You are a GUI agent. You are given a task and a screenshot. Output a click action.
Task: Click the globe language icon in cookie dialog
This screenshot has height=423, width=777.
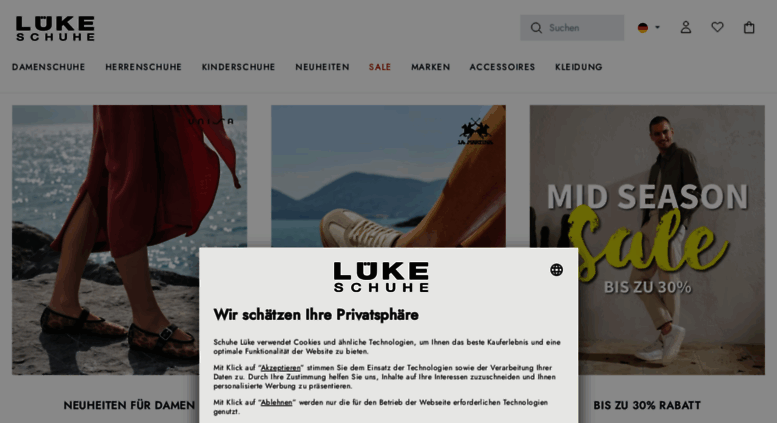coord(556,269)
